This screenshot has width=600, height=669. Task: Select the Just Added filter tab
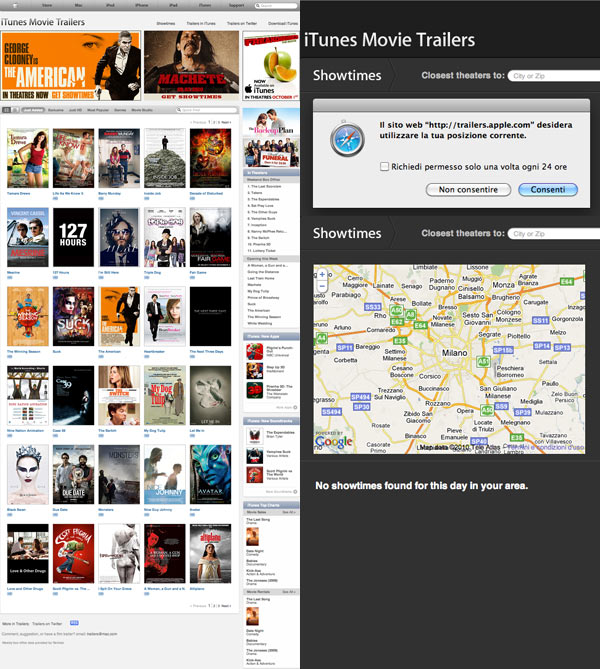pyautogui.click(x=33, y=109)
